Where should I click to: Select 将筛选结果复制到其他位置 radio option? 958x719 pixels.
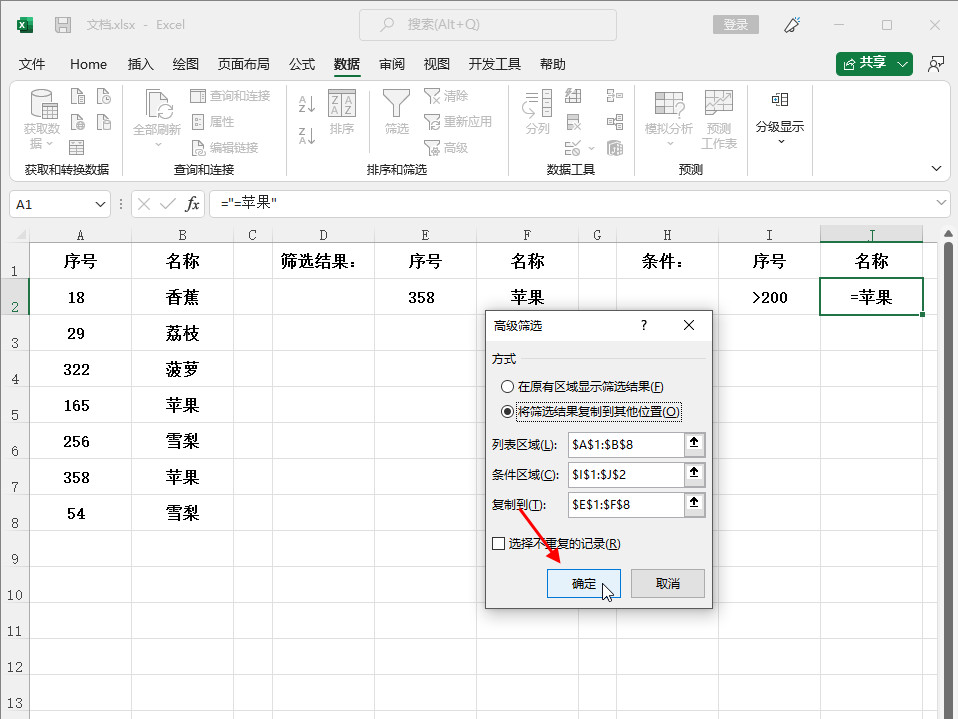[507, 411]
